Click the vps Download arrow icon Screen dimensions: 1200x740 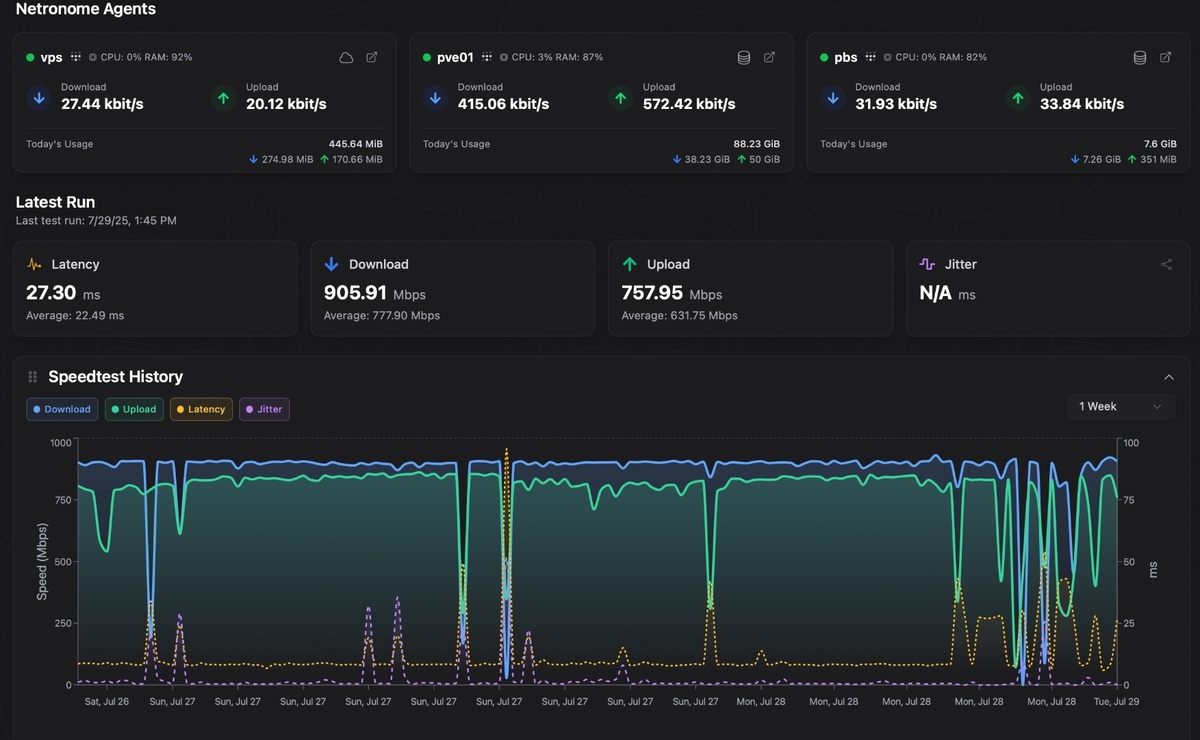tap(39, 98)
